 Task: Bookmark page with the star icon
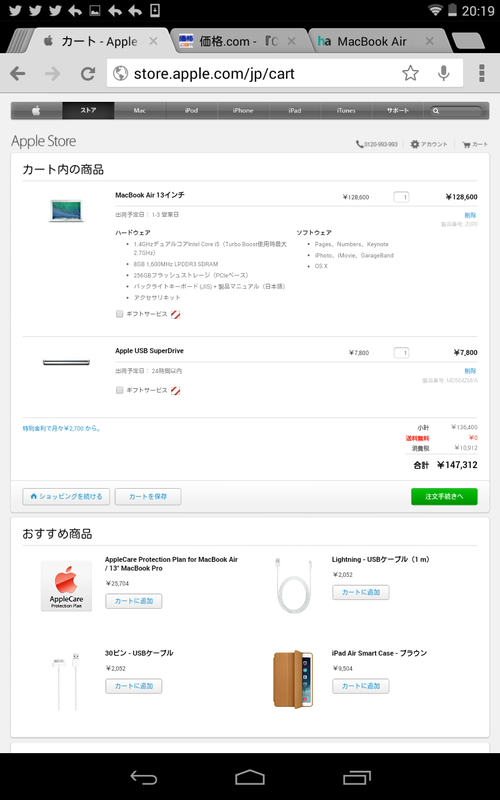(x=410, y=73)
